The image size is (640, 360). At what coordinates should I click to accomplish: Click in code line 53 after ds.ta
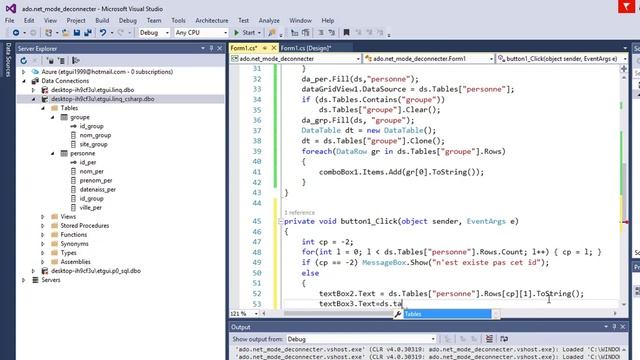pyautogui.click(x=403, y=304)
